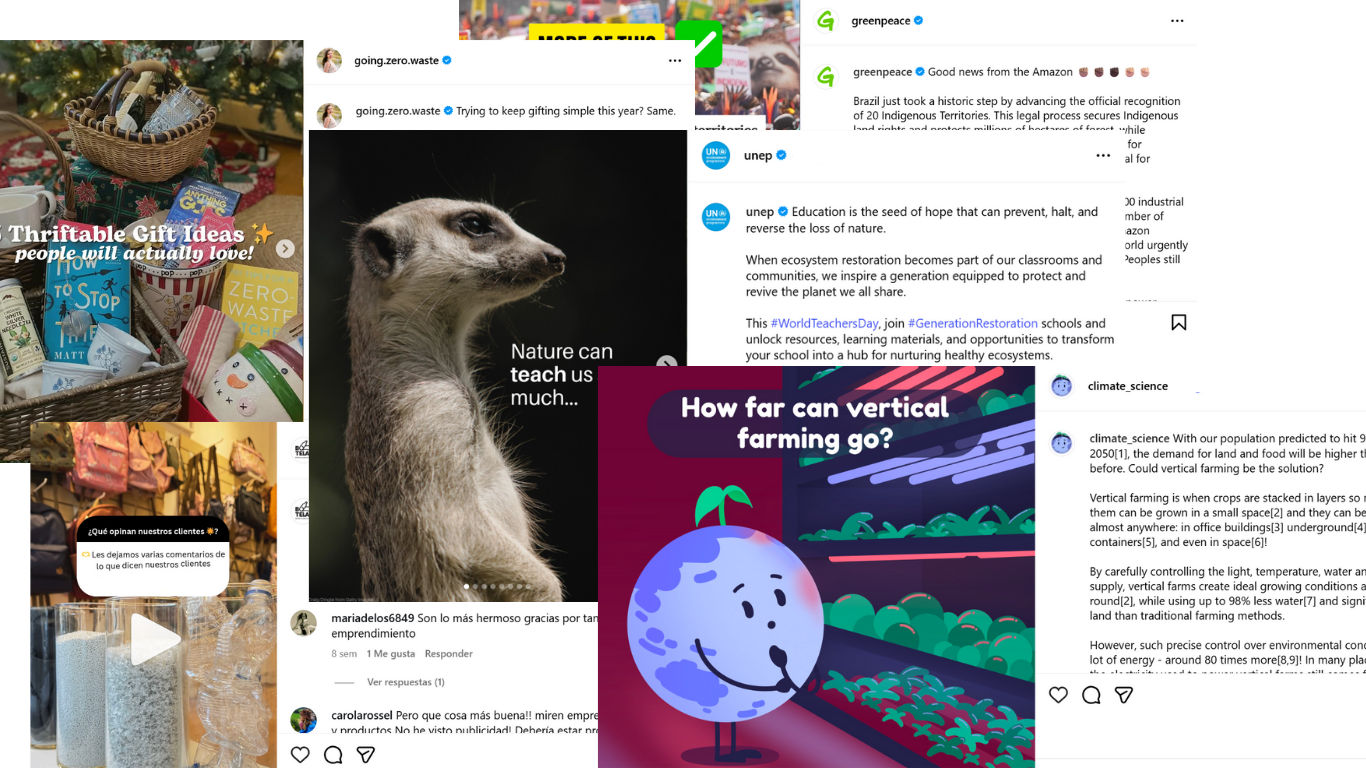Open the unep username in post header

[x=758, y=155]
